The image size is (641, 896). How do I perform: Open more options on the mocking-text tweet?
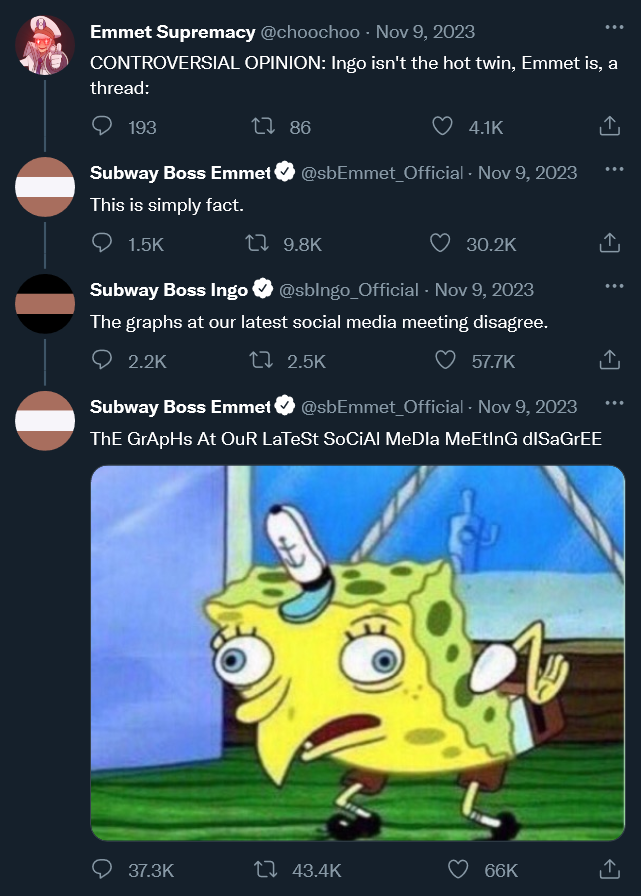click(x=613, y=404)
